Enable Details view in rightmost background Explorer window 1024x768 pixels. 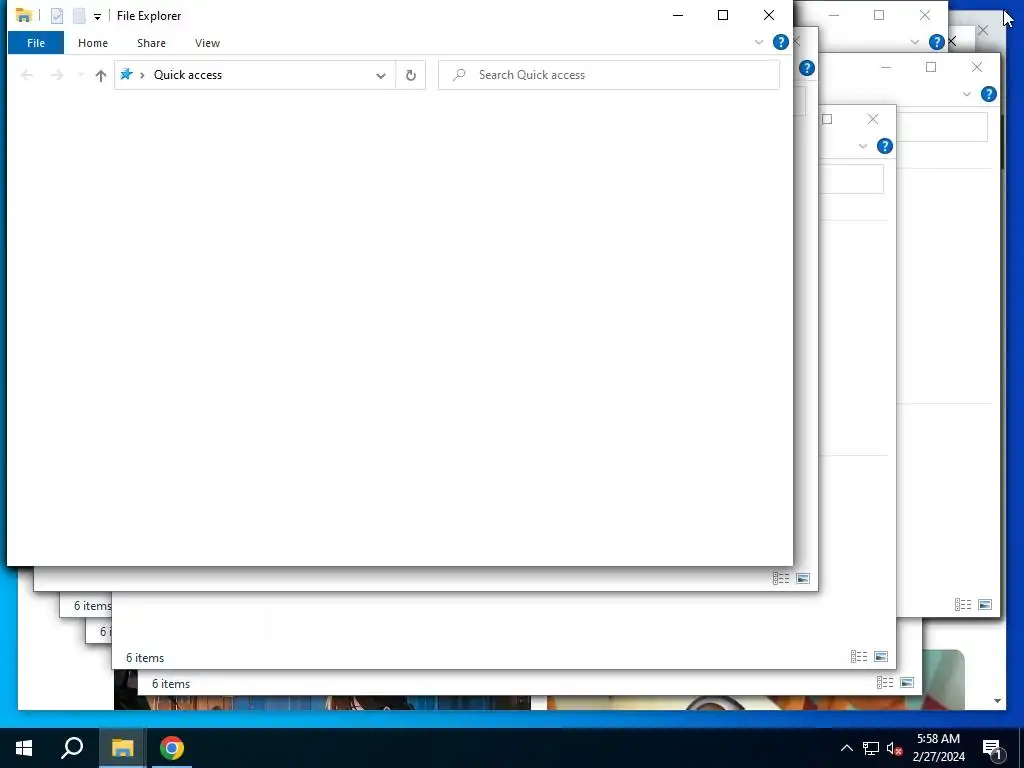tap(963, 605)
